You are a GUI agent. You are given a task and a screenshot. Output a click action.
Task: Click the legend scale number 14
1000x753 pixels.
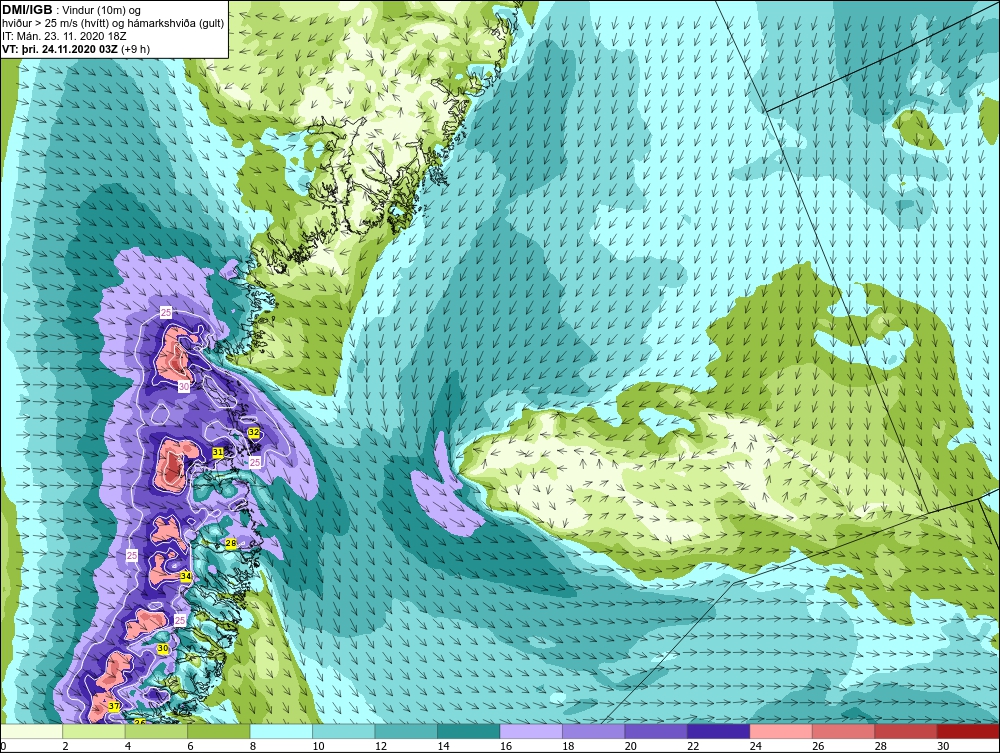click(x=443, y=746)
